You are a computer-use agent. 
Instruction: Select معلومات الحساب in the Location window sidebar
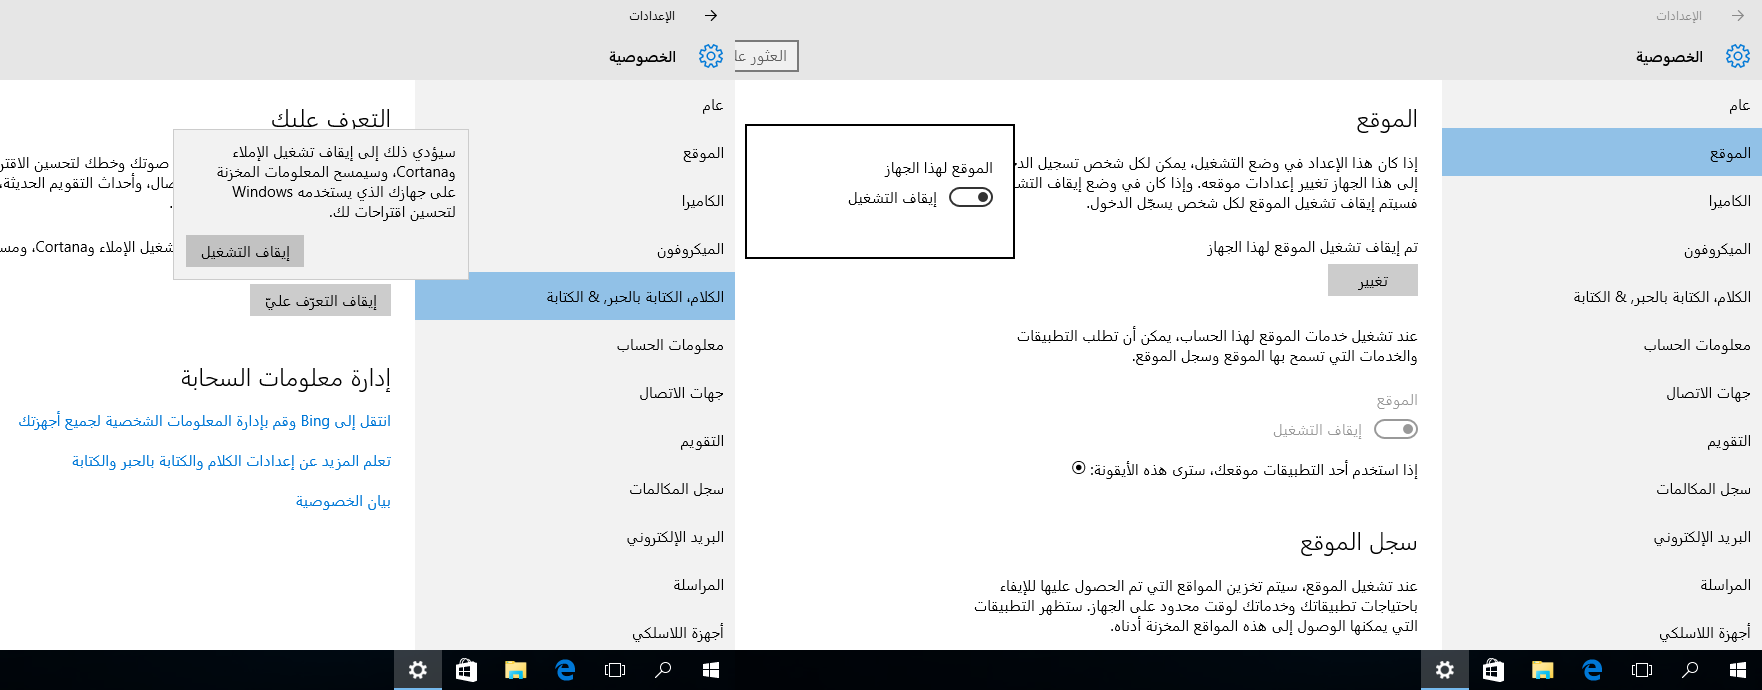click(x=1602, y=345)
